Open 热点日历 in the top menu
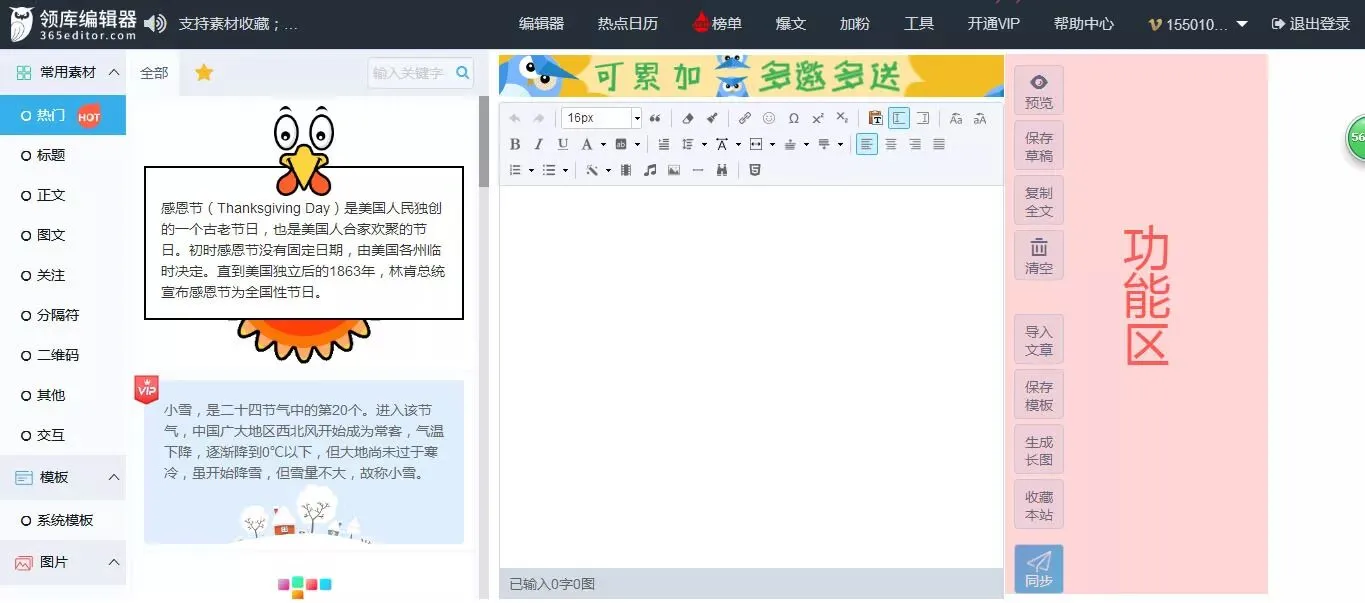This screenshot has height=603, width=1365. click(x=628, y=24)
